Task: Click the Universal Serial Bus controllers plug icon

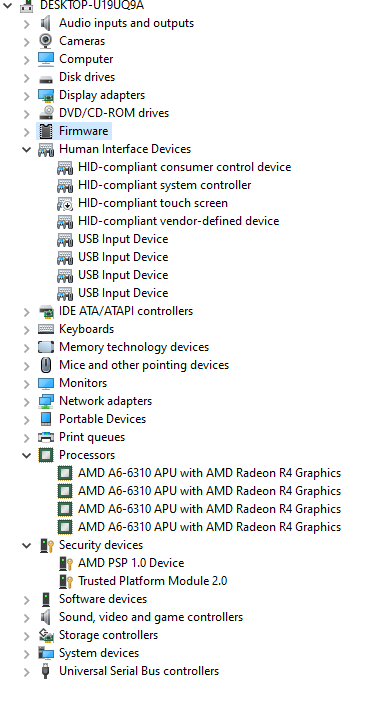Action: pyautogui.click(x=45, y=671)
